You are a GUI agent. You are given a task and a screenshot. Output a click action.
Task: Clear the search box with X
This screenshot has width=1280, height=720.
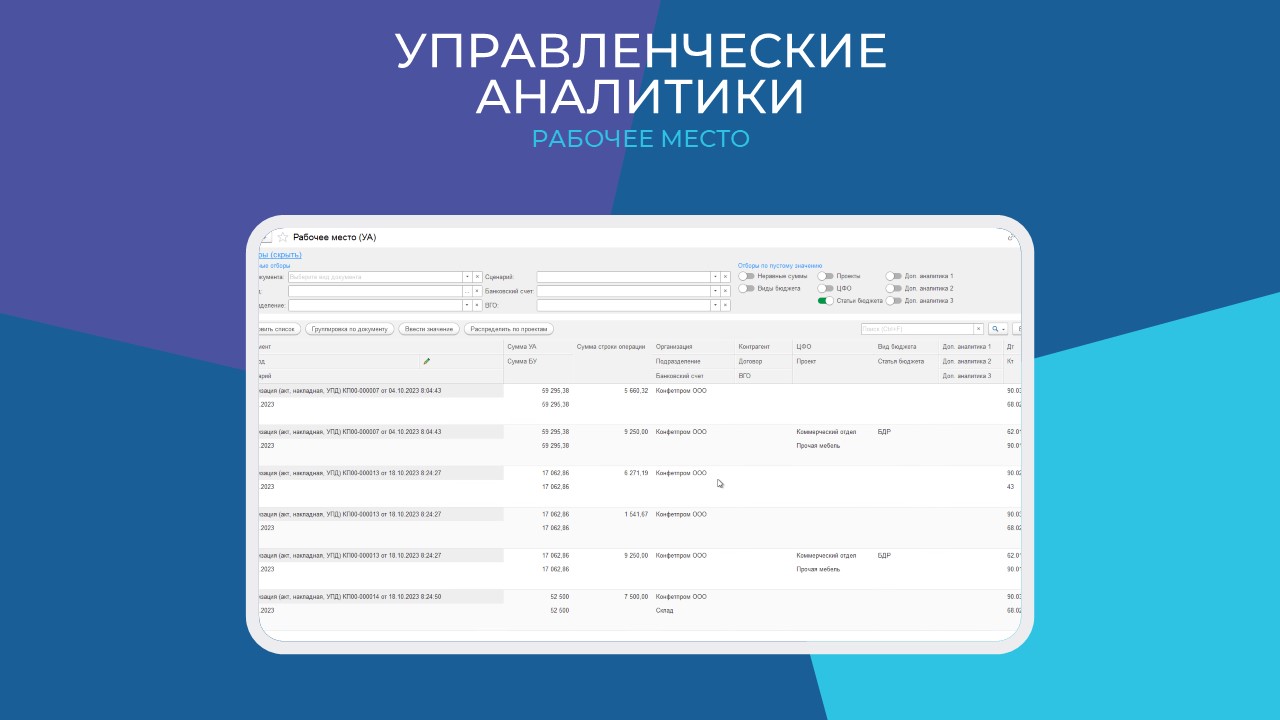(x=979, y=328)
